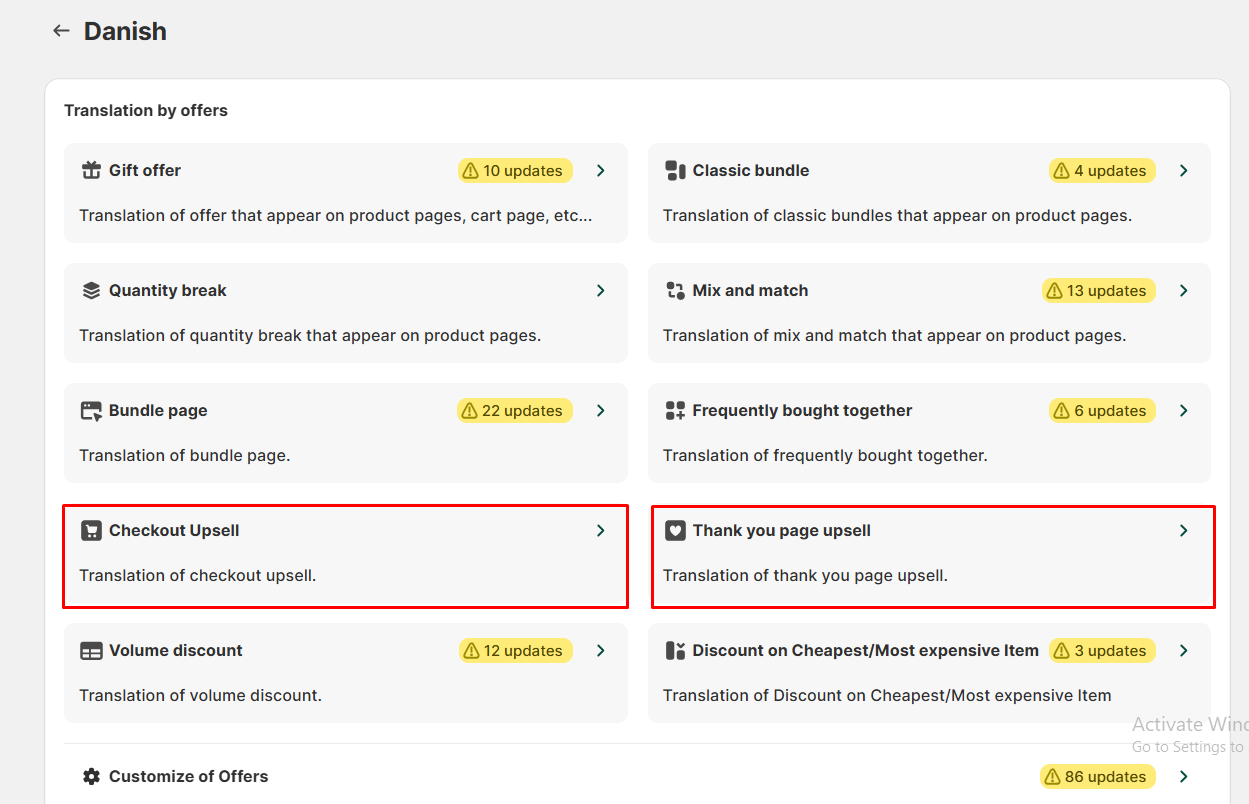Screen dimensions: 1249x804
Task: Click the back arrow beside Danish
Action: point(61,30)
